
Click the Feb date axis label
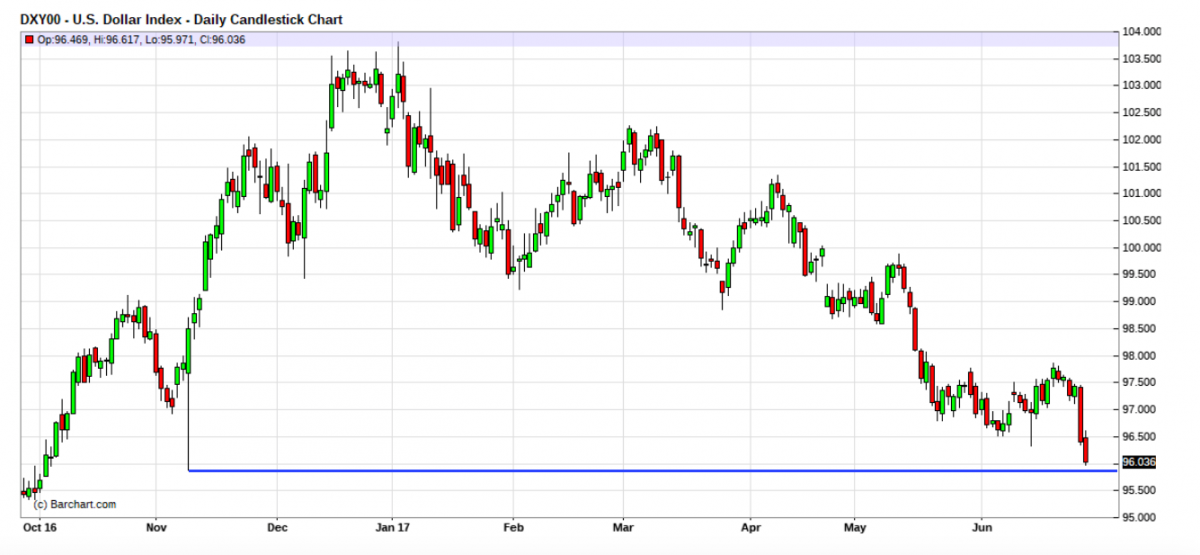512,525
